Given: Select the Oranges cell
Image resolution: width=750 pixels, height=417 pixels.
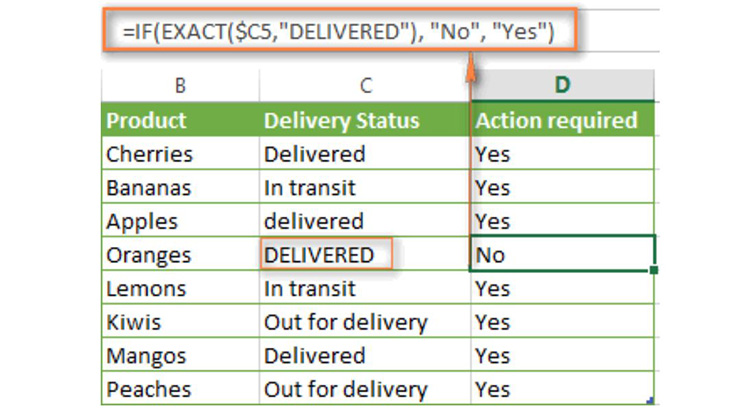Looking at the screenshot, I should pyautogui.click(x=180, y=254).
